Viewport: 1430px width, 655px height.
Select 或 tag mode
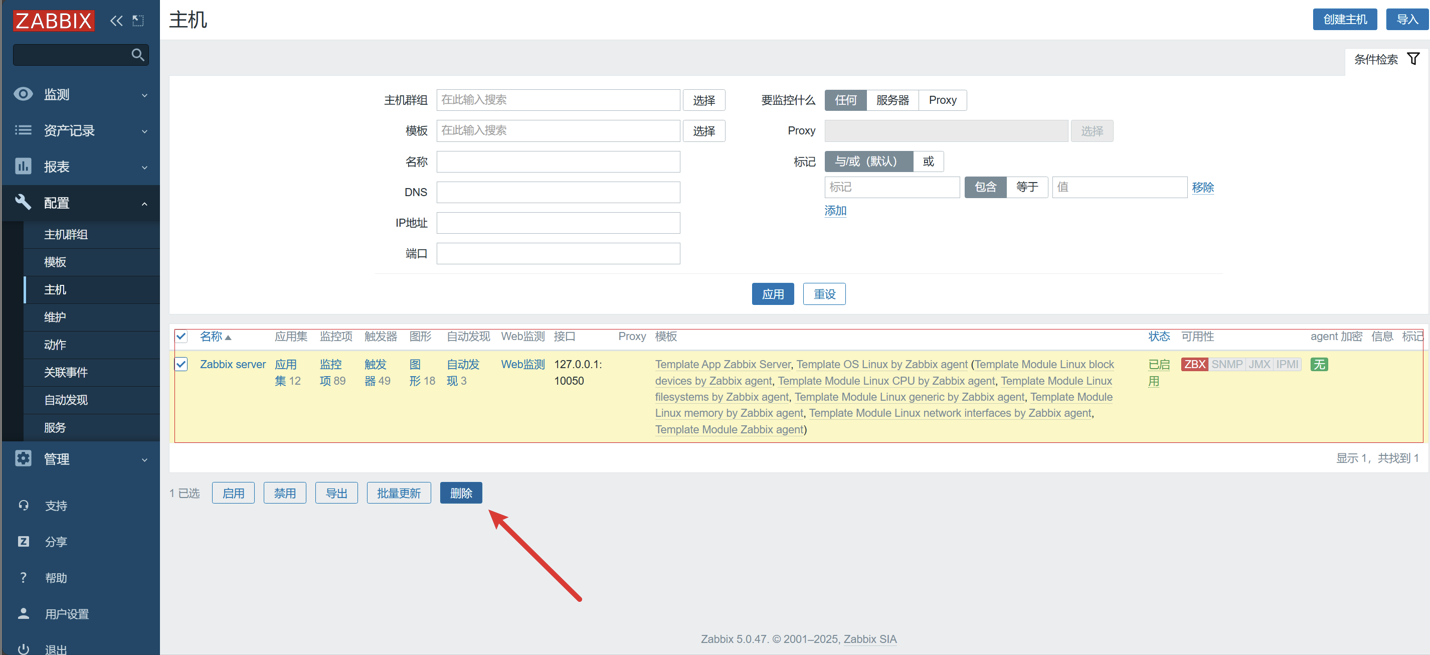(928, 161)
